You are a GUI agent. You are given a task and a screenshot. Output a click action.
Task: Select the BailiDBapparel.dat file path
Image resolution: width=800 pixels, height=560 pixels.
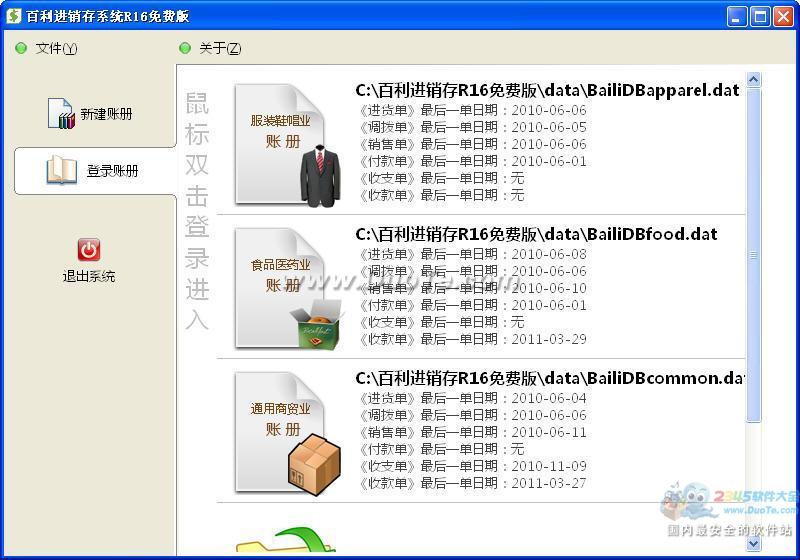[x=547, y=90]
